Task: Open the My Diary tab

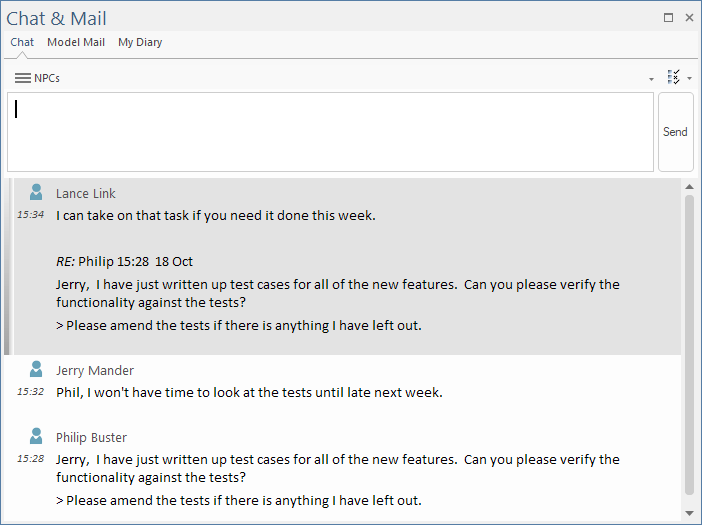Action: tap(140, 43)
